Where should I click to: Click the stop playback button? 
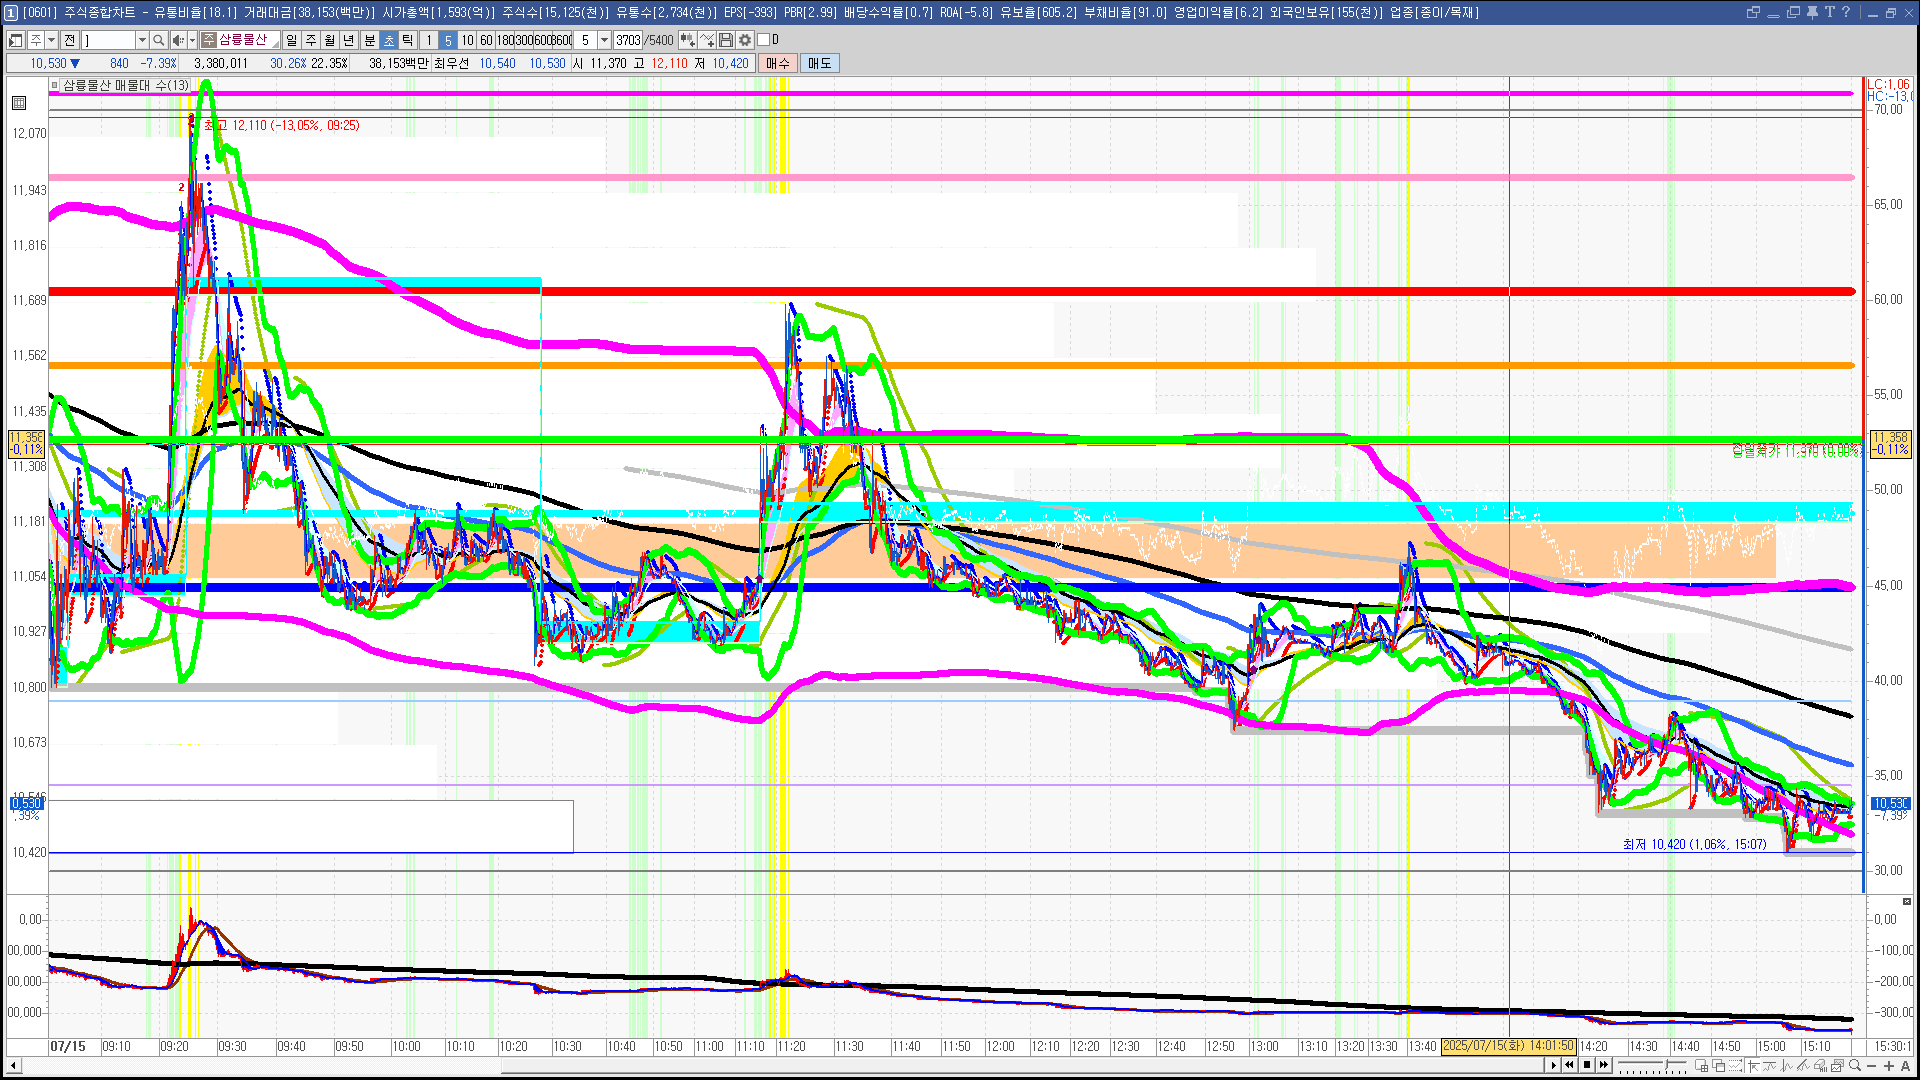coord(1587,1065)
